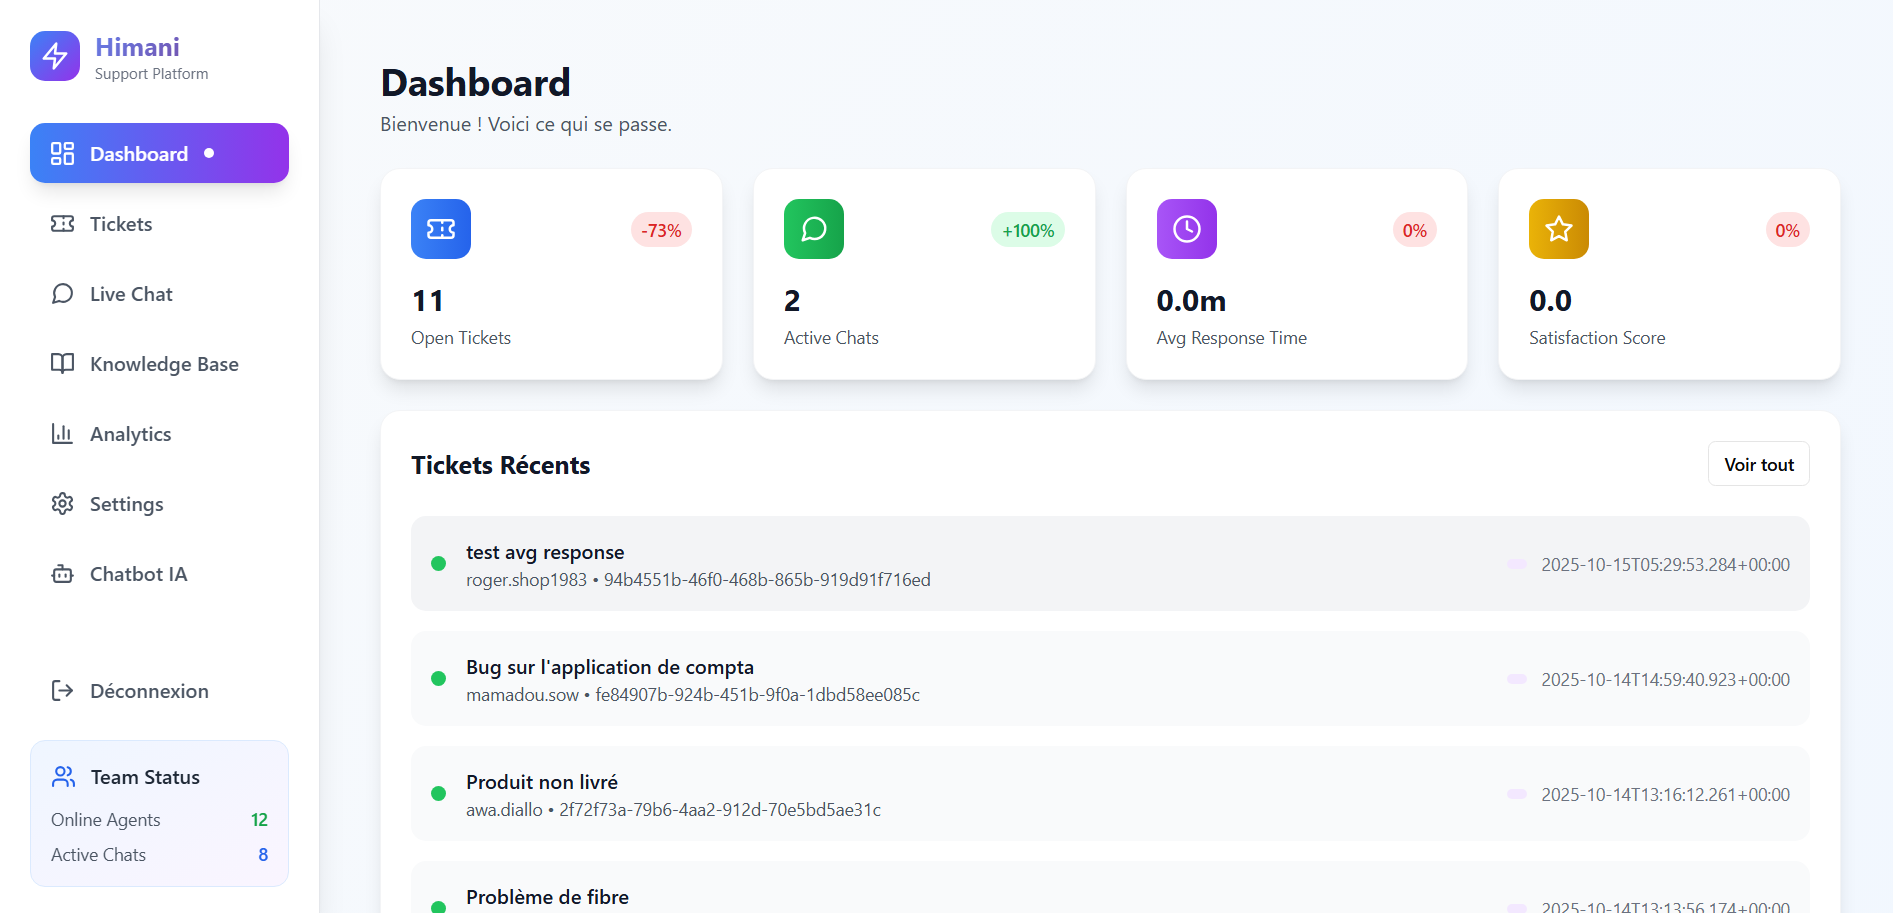
Task: Log out via Déconnexion
Action: (159, 691)
